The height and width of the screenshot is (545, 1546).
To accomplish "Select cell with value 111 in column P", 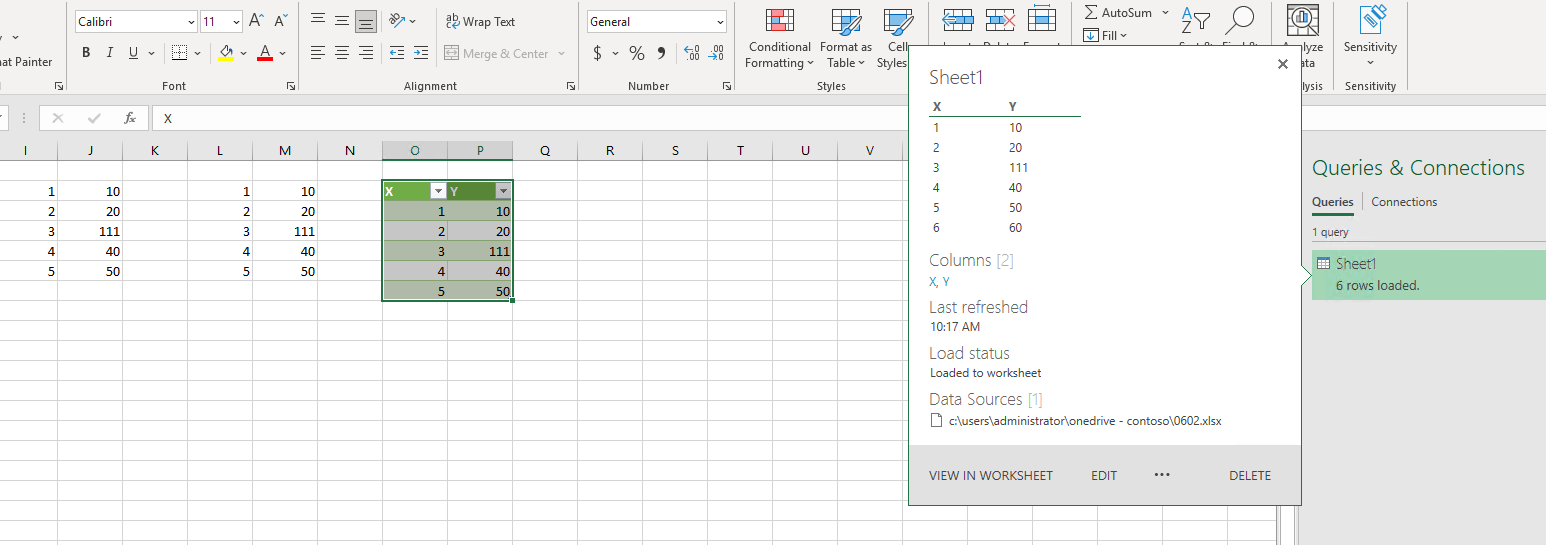I will [480, 251].
